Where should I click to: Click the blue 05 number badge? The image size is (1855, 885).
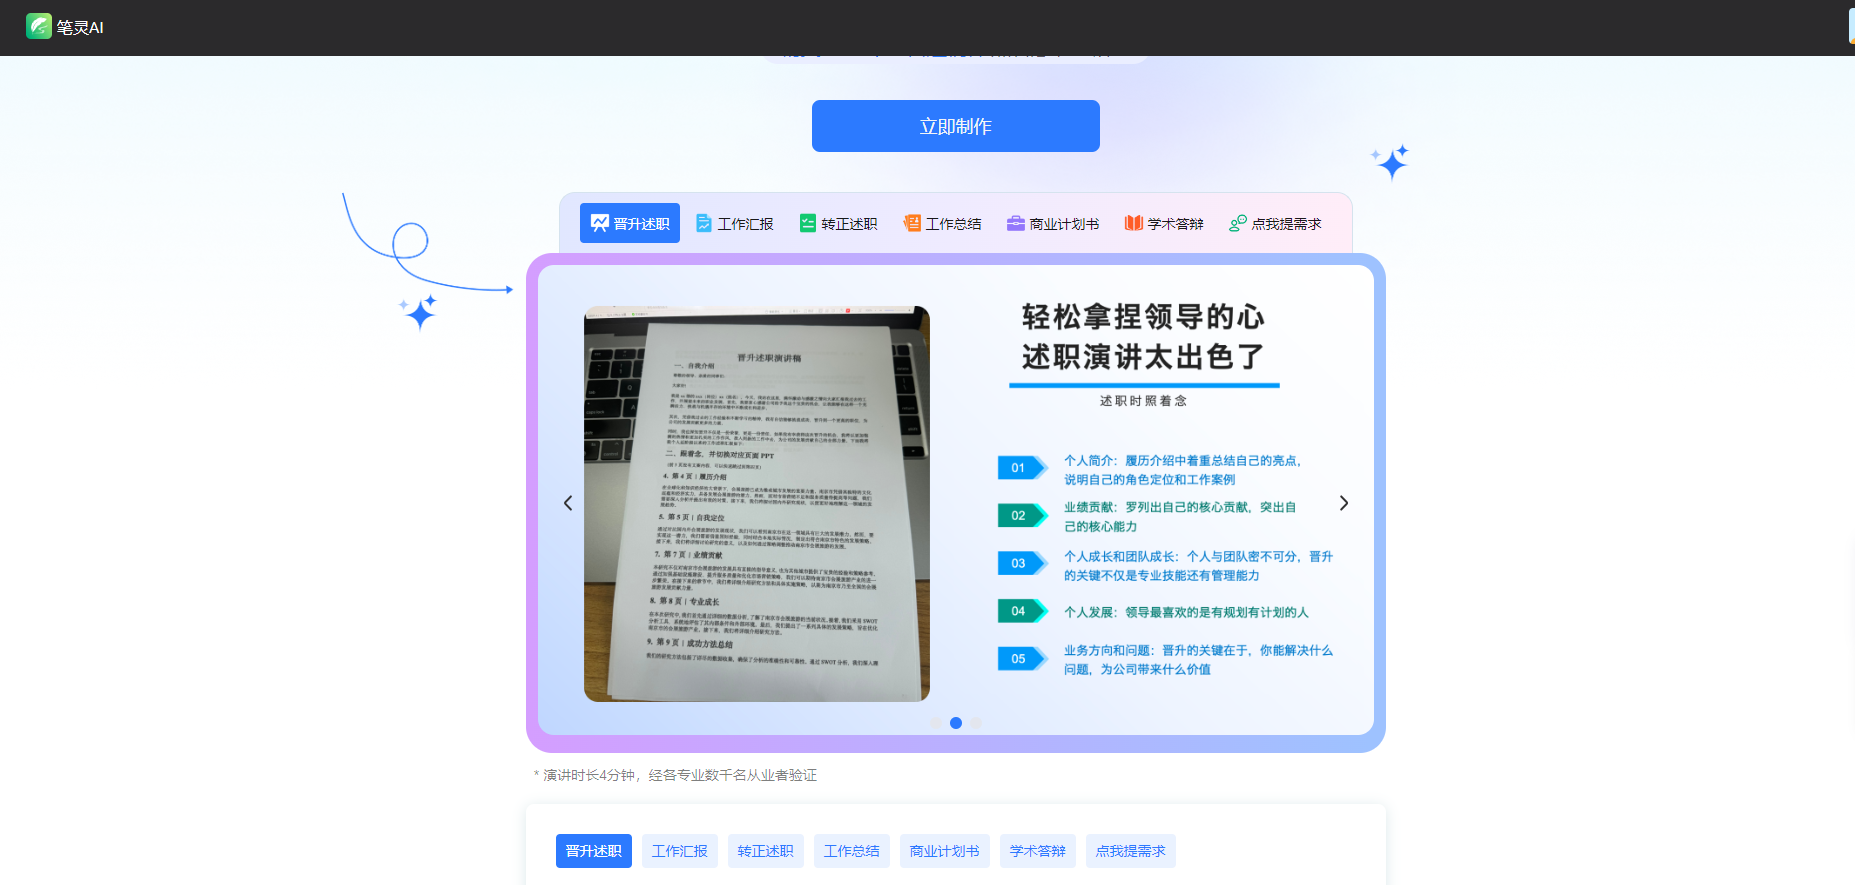1022,659
